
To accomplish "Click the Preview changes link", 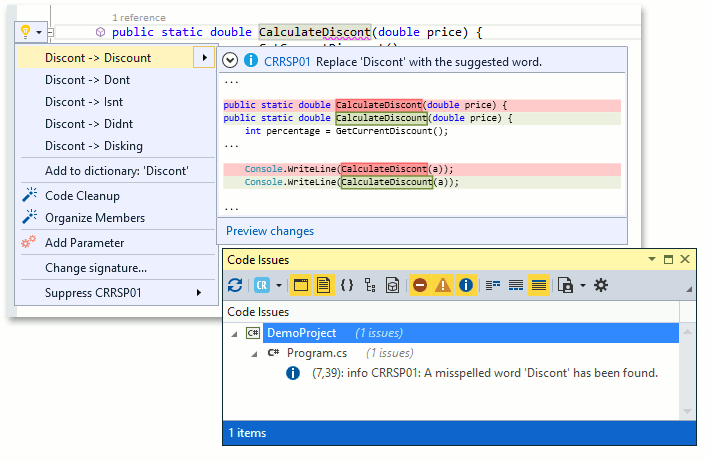I will coord(269,231).
